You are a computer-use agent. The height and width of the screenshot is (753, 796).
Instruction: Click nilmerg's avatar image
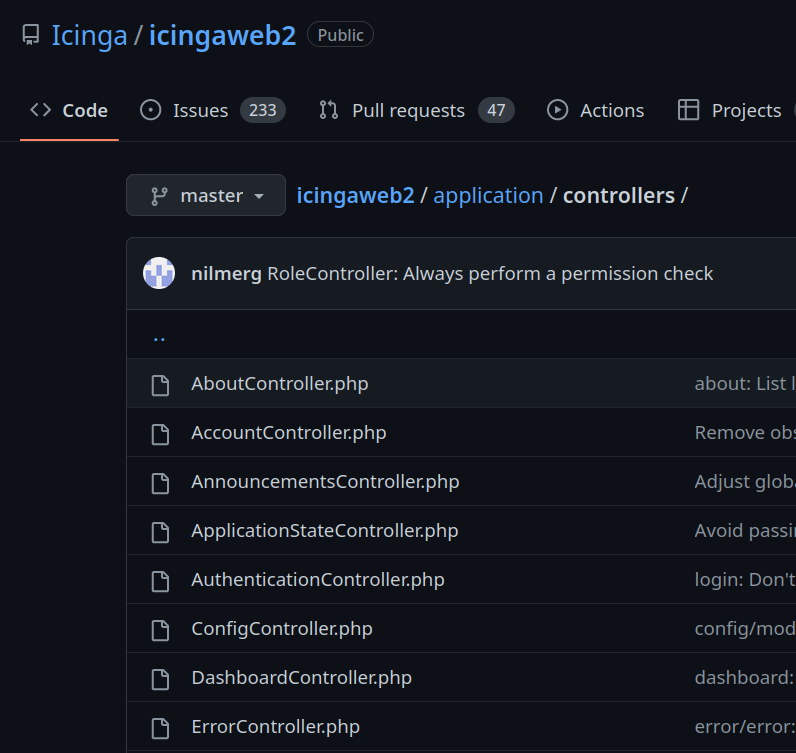click(159, 273)
